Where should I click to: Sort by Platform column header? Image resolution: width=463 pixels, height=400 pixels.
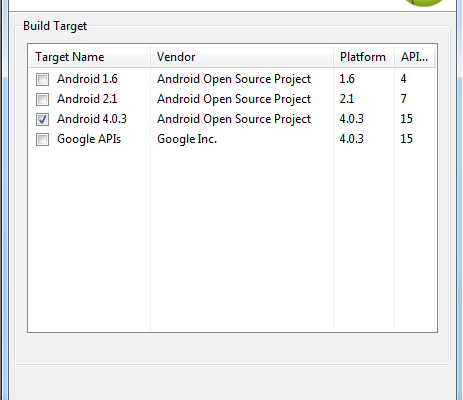pyautogui.click(x=364, y=57)
